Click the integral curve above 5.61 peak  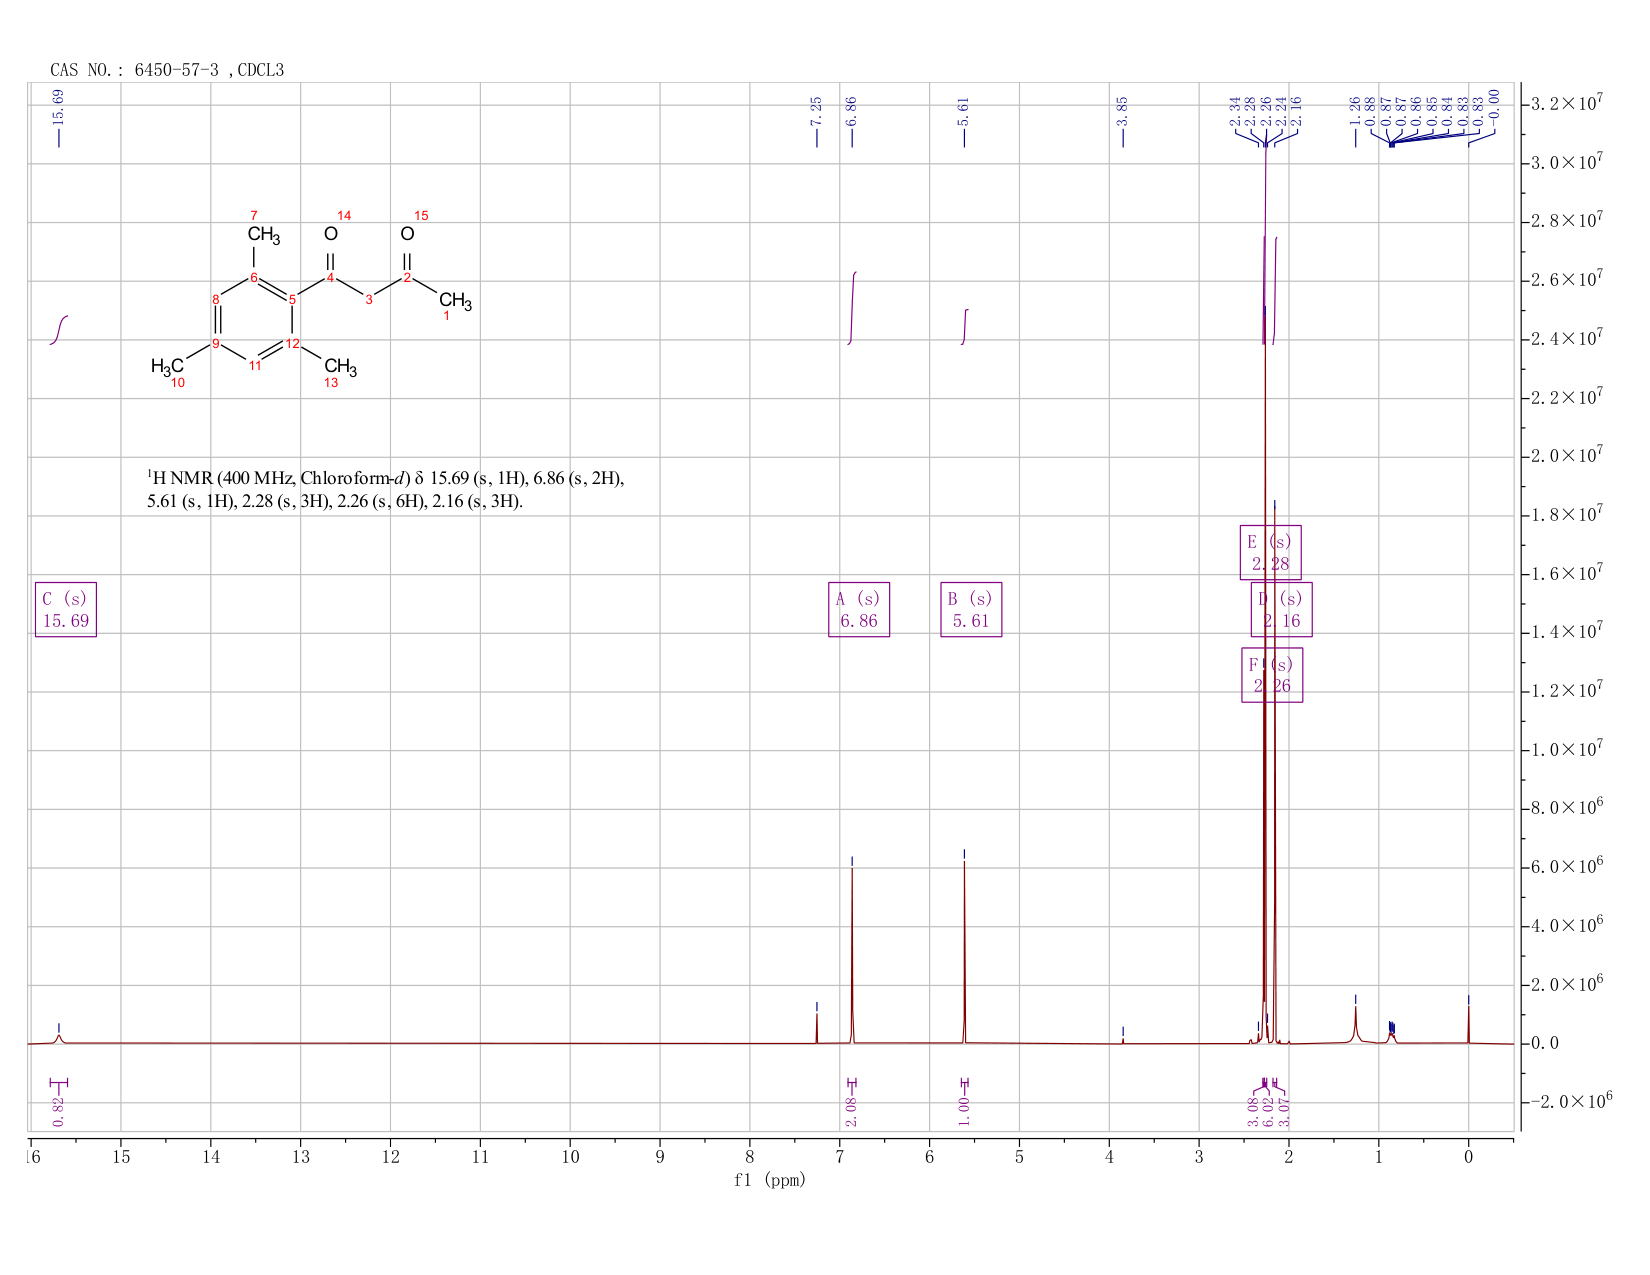point(965,327)
